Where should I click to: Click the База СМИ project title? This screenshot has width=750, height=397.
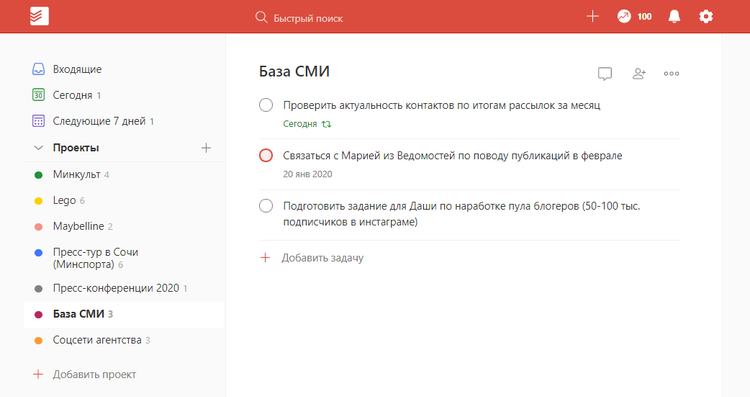(x=294, y=71)
